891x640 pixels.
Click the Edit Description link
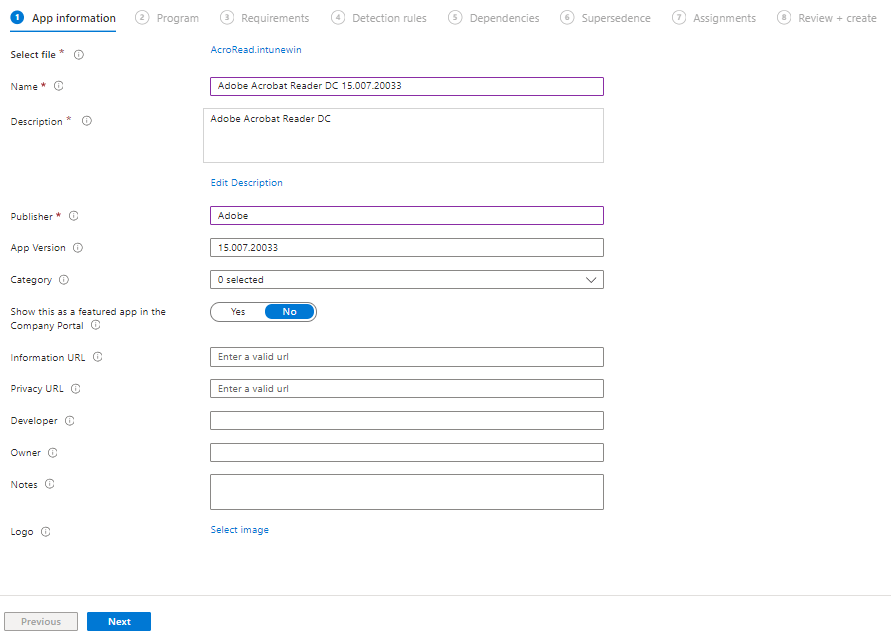click(x=246, y=183)
